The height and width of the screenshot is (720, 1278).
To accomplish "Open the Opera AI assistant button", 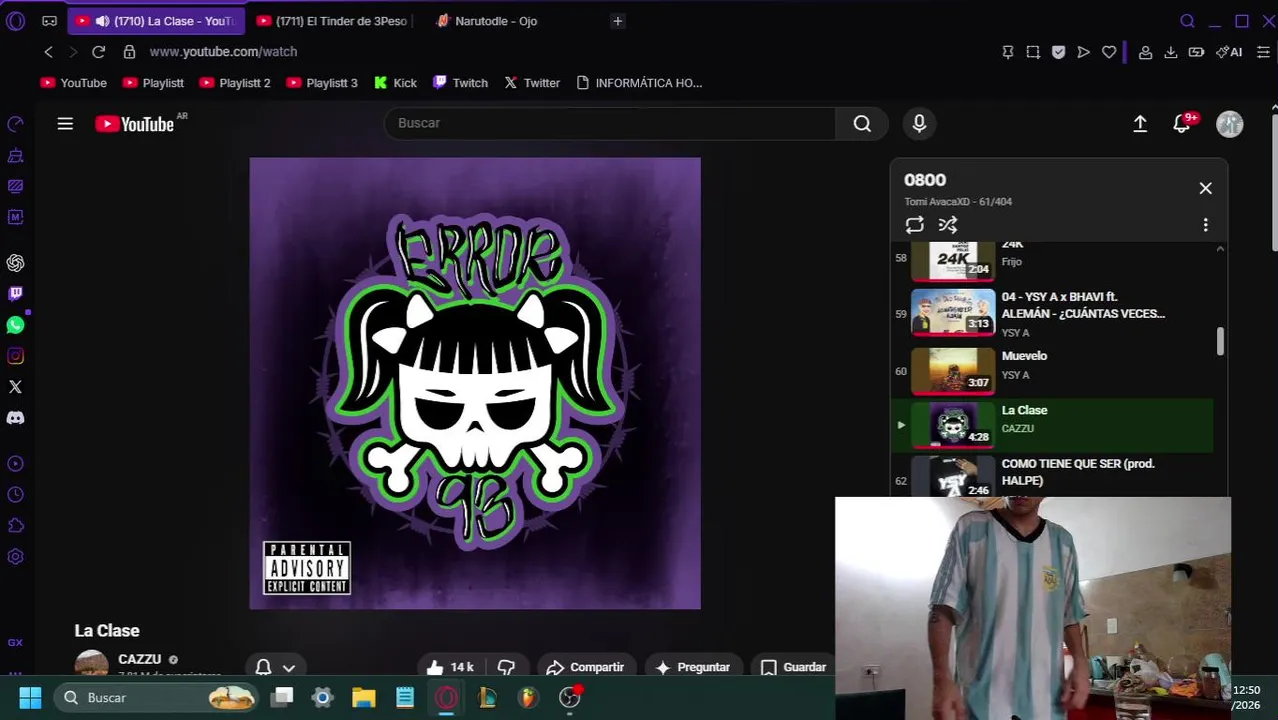I will (x=1229, y=52).
